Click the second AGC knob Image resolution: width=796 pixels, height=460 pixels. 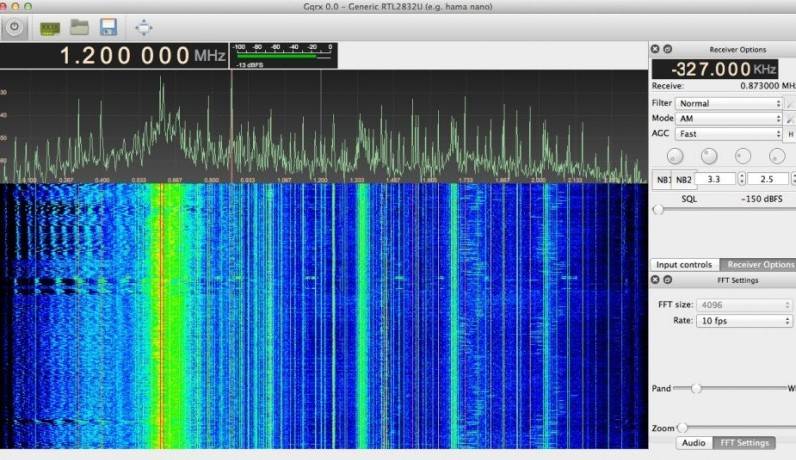click(709, 156)
